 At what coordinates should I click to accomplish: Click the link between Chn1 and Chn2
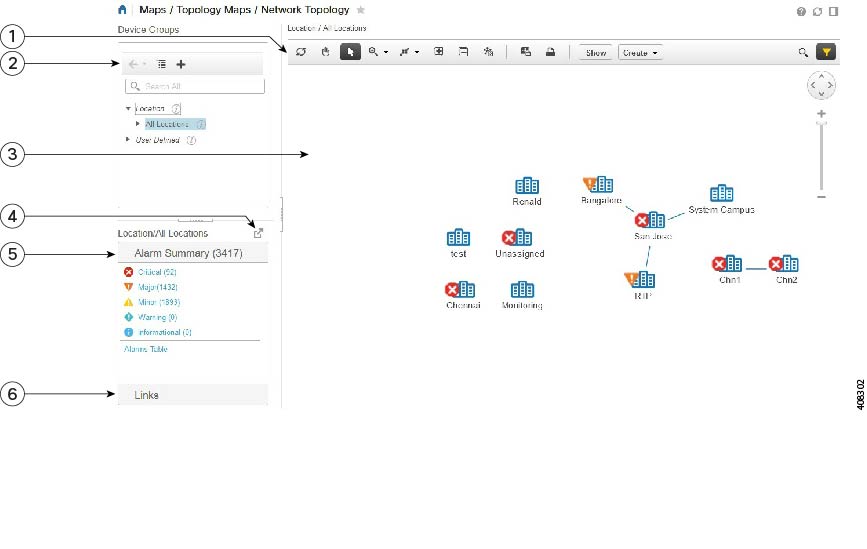tap(756, 269)
